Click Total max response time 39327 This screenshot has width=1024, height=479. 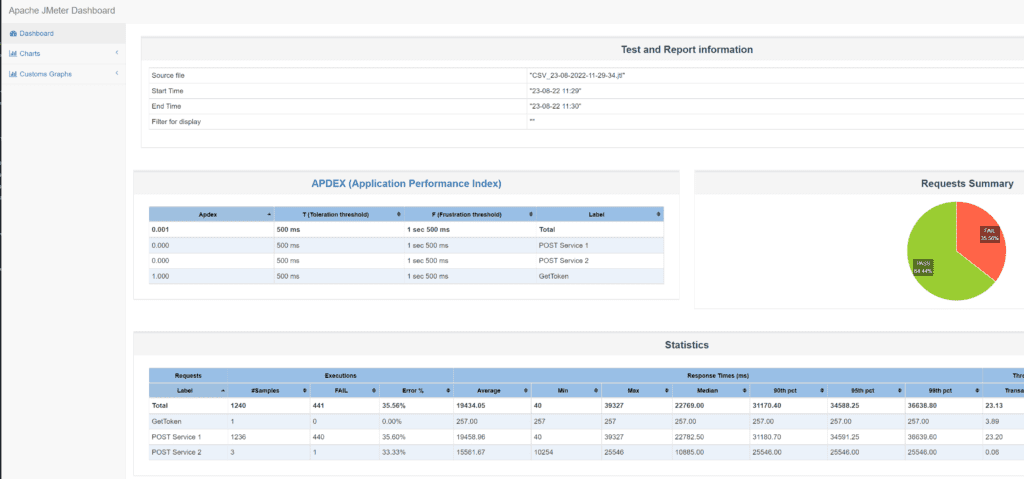[613, 405]
